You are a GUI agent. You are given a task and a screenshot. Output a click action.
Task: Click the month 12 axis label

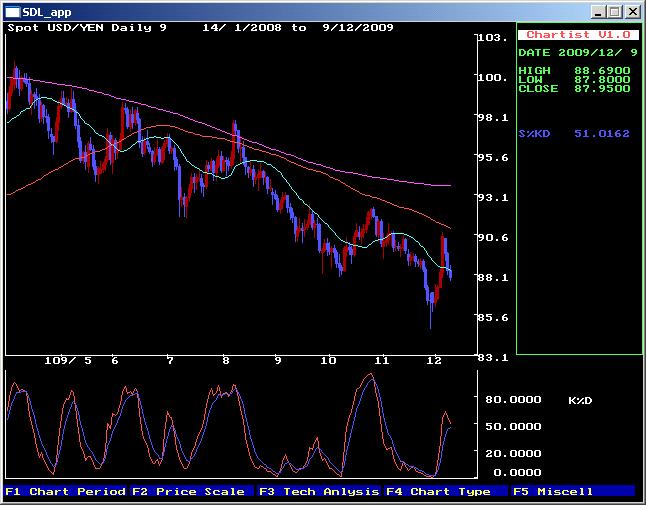click(x=434, y=361)
